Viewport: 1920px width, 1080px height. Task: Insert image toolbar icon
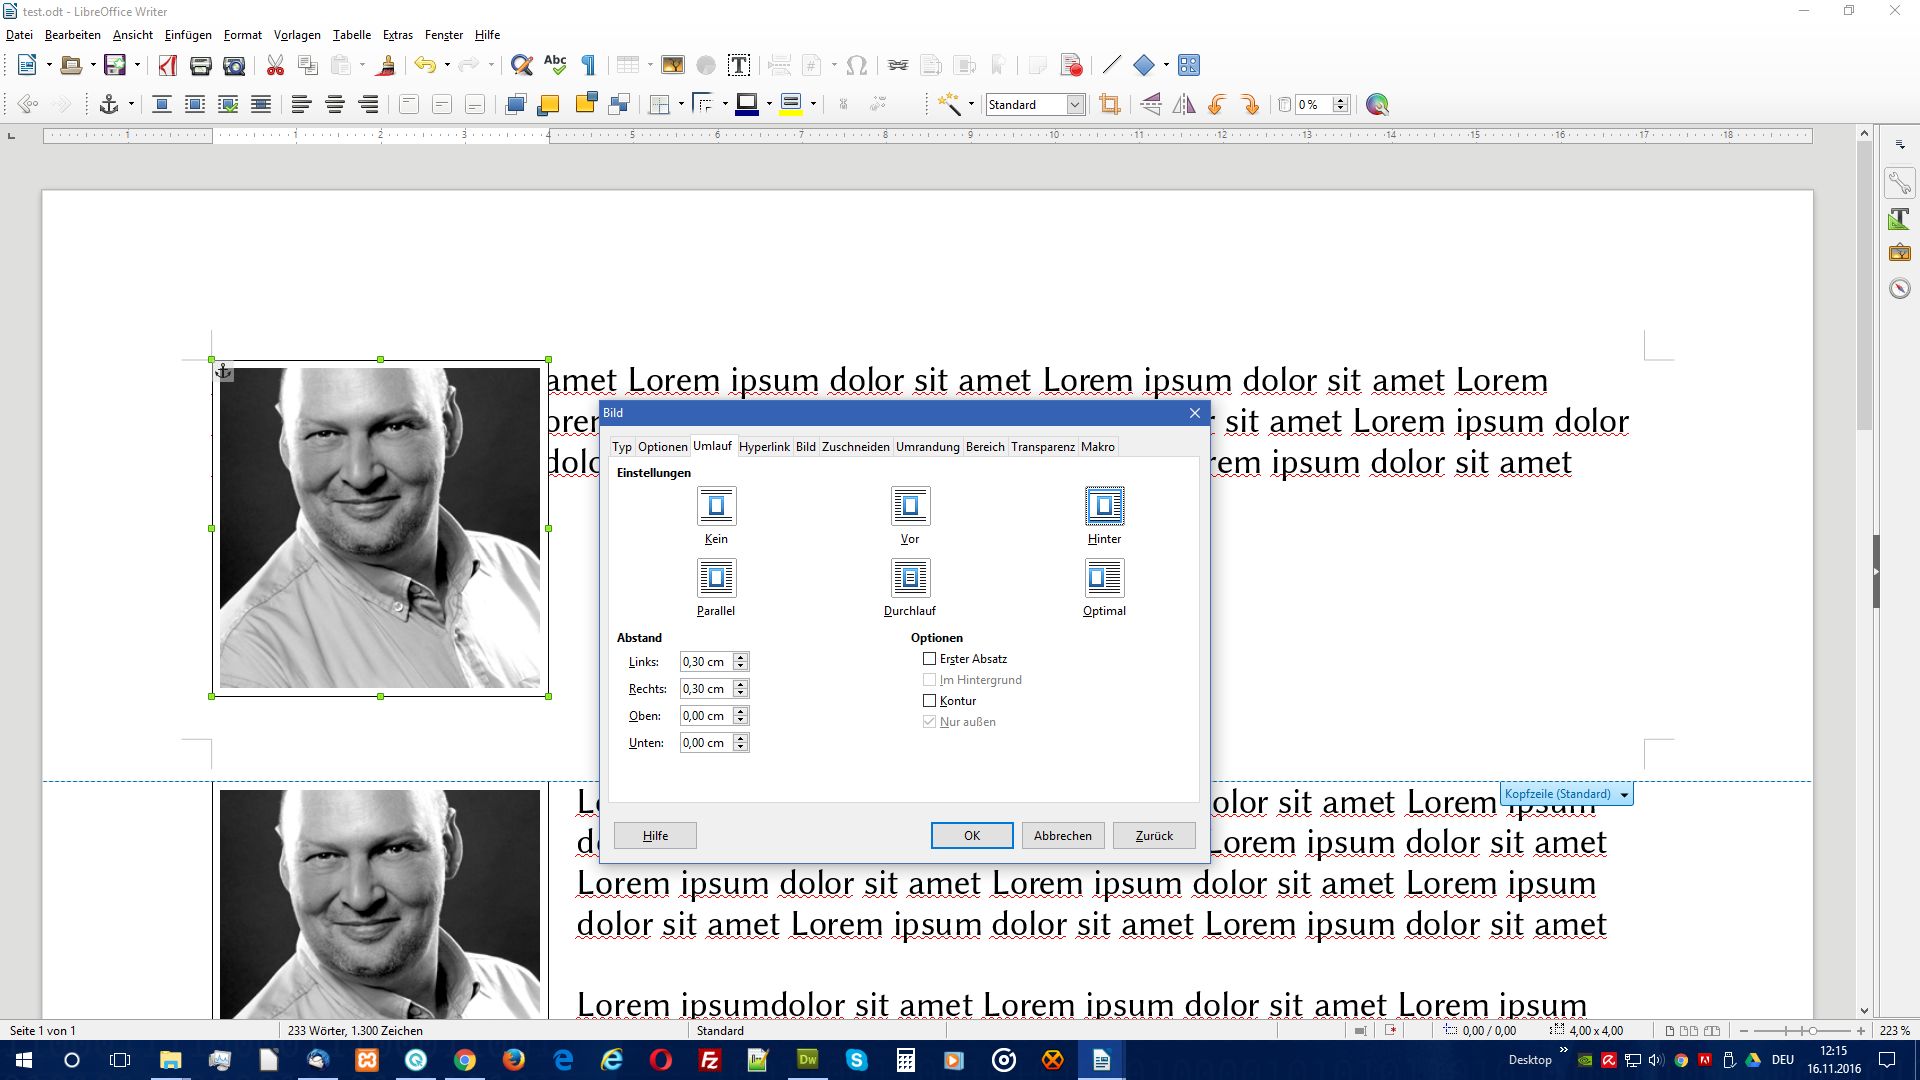click(673, 66)
